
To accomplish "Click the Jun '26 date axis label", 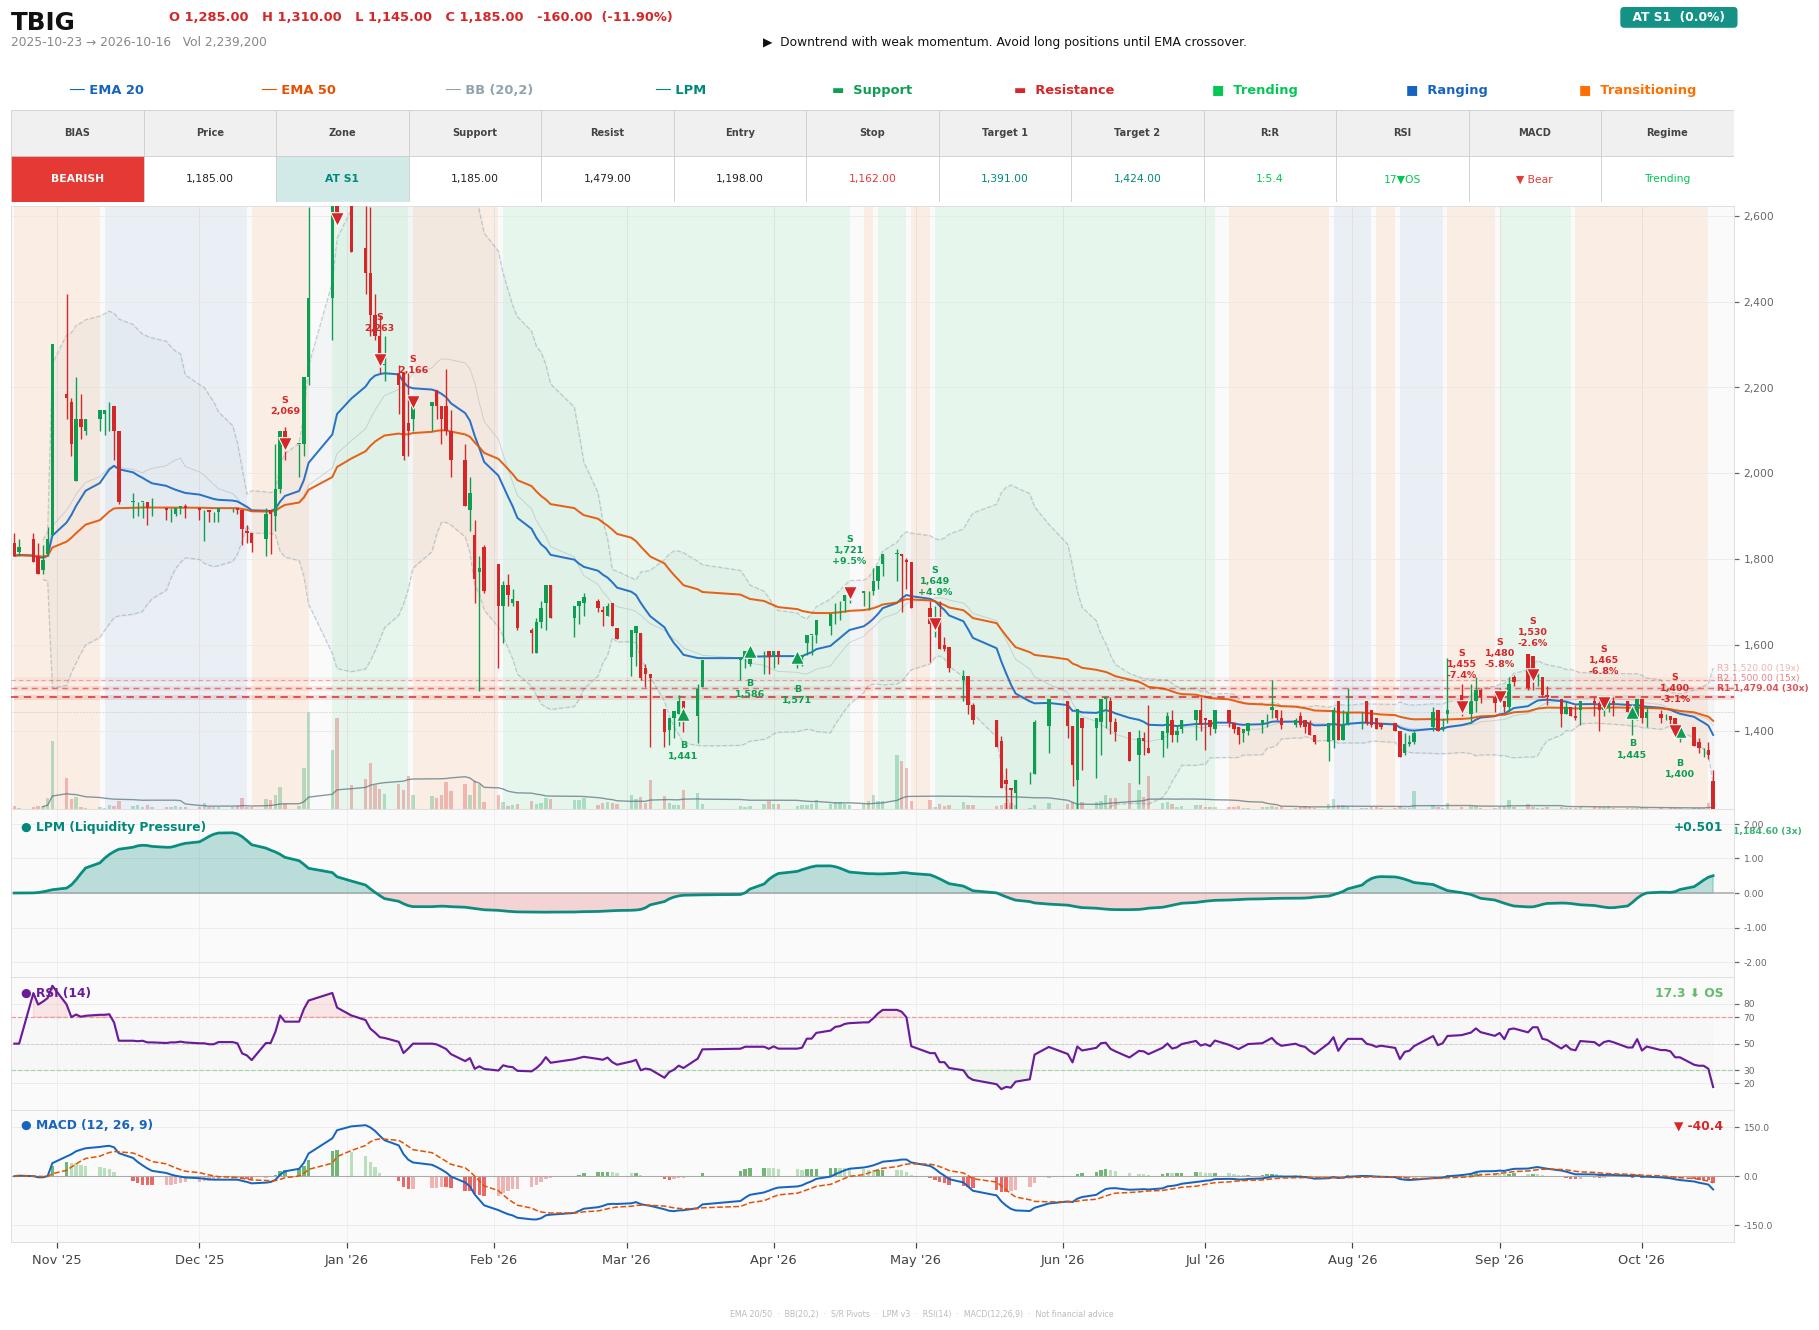I will pyautogui.click(x=1062, y=1260).
